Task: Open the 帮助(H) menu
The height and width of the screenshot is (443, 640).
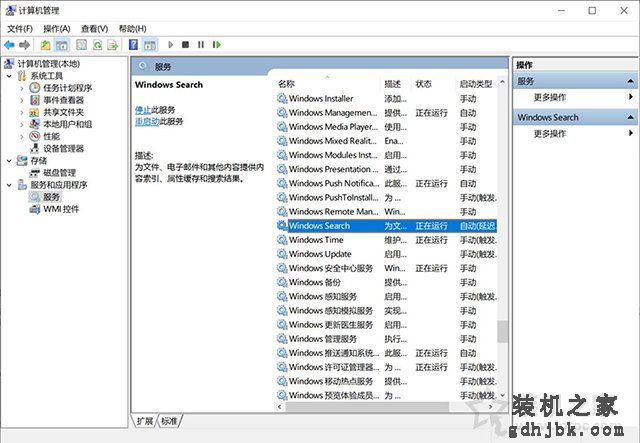Action: pos(132,29)
